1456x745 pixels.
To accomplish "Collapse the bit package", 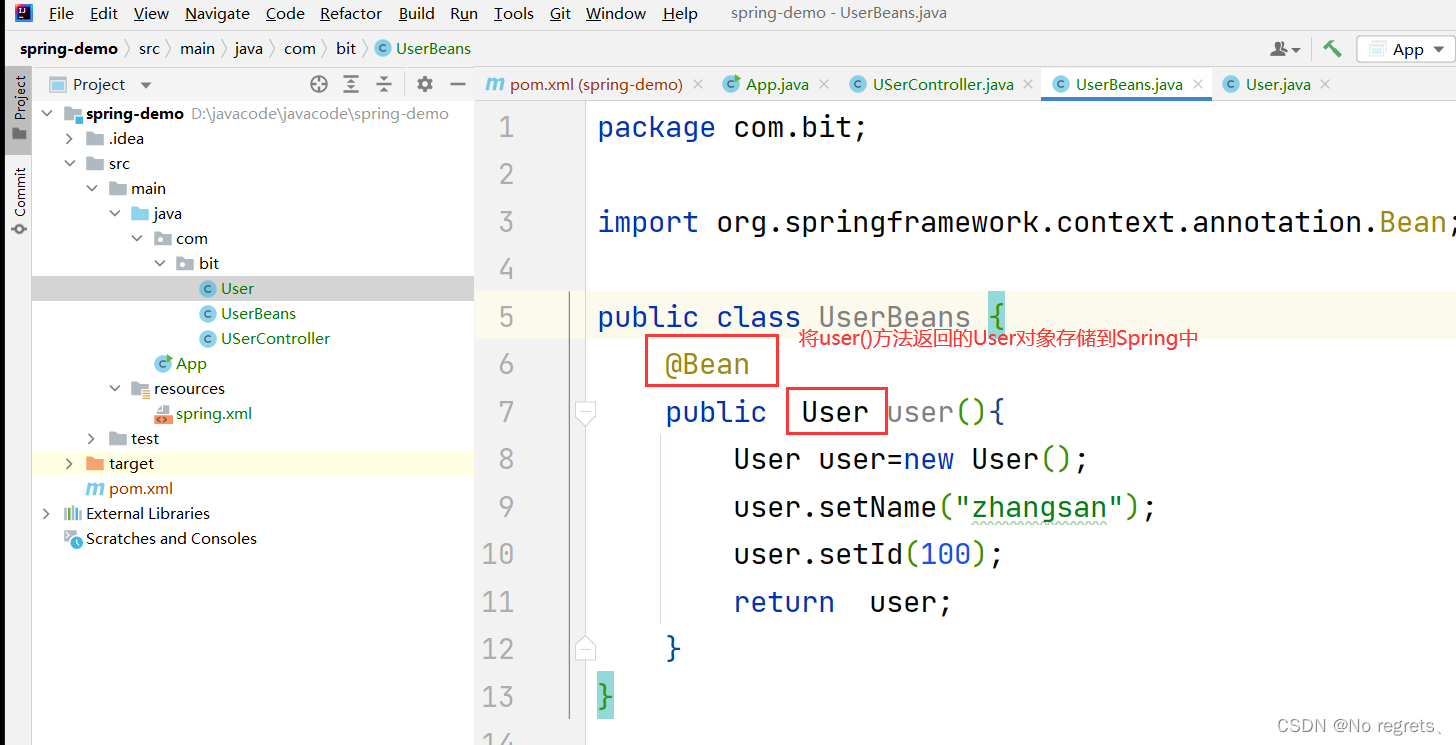I will [160, 263].
